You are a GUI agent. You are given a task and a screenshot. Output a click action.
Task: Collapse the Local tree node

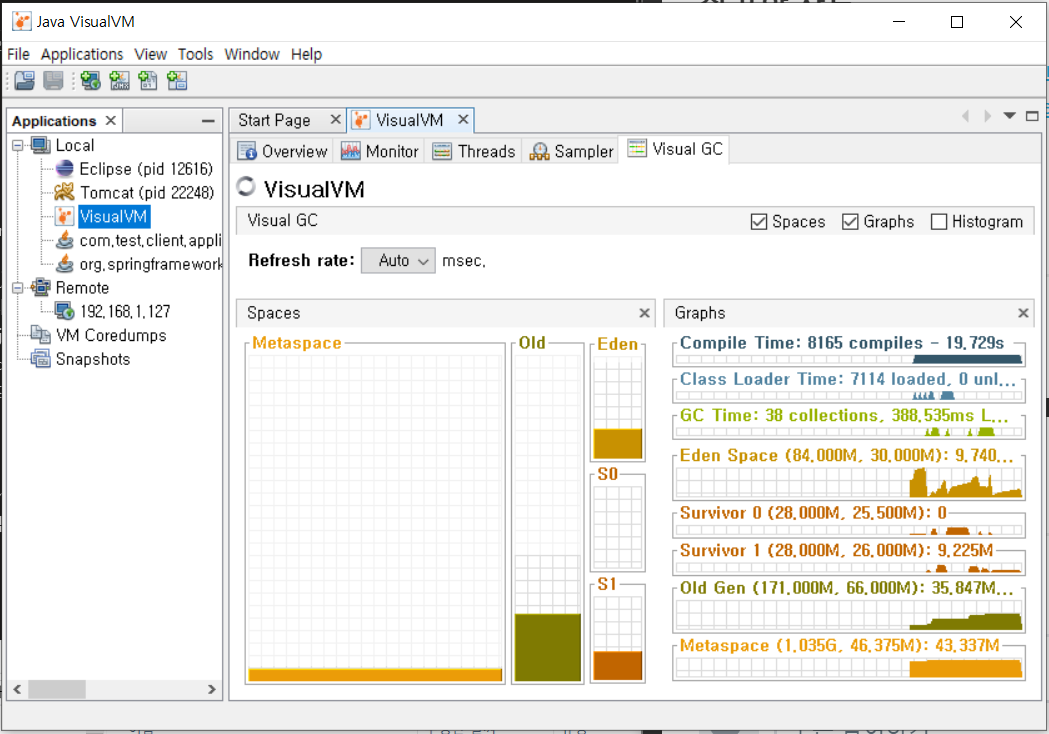(17, 145)
